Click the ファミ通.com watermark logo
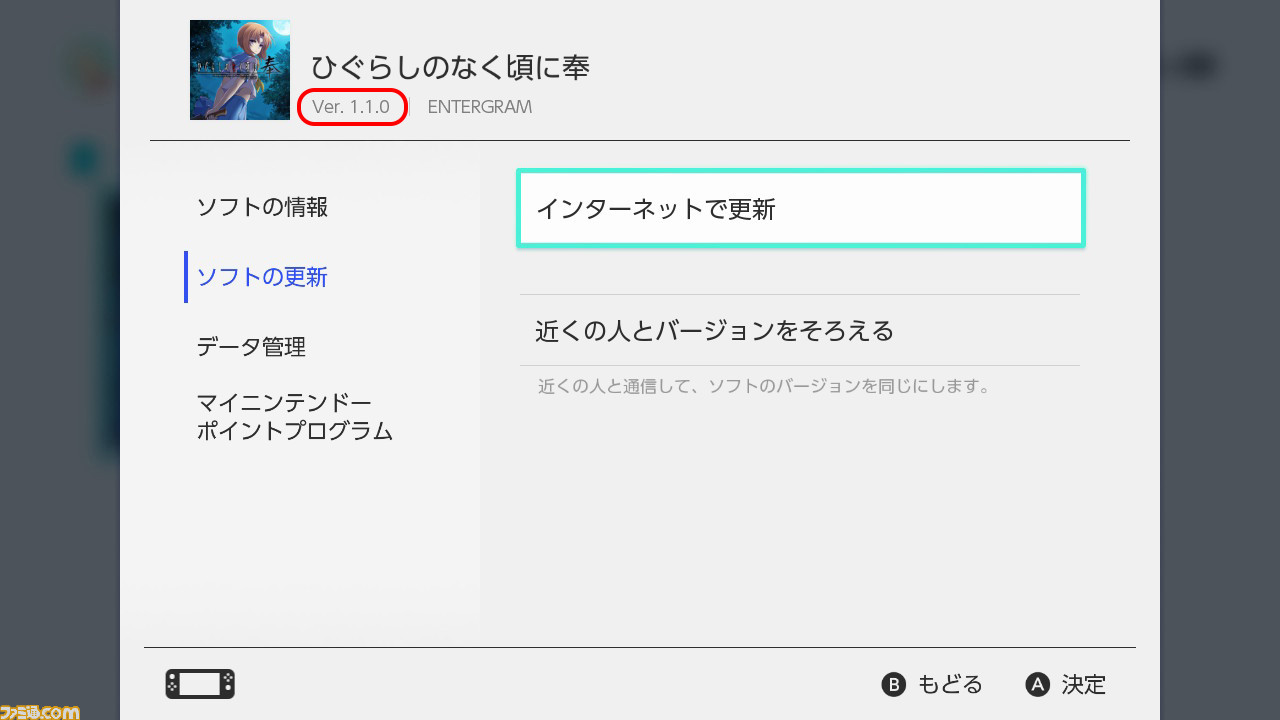 (x=40, y=711)
